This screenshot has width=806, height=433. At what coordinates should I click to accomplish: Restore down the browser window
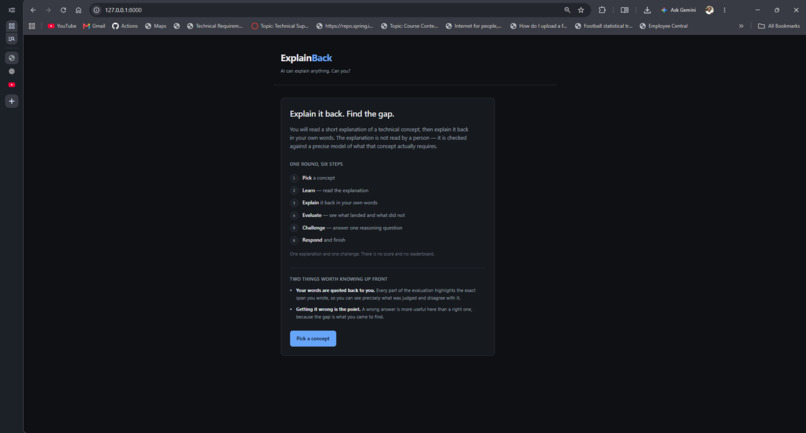click(777, 10)
